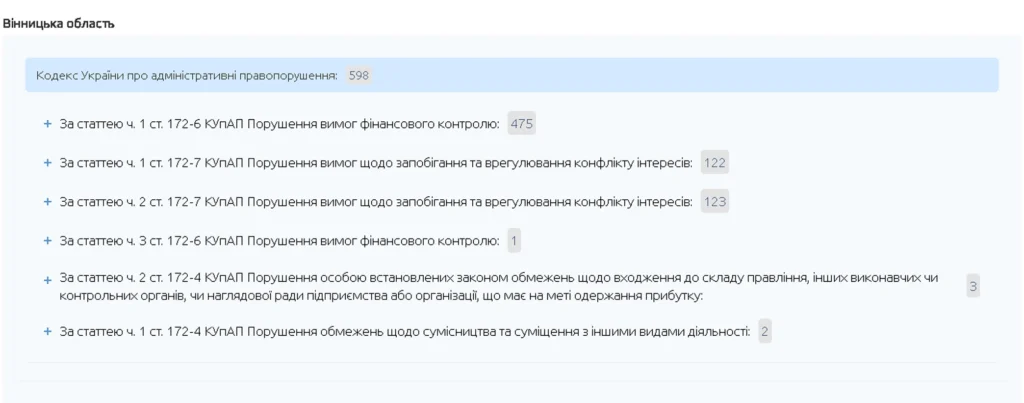The height and width of the screenshot is (403, 1024).
Task: Expand ч. 1 ст. 172-4 with plus icon
Action: (47, 331)
